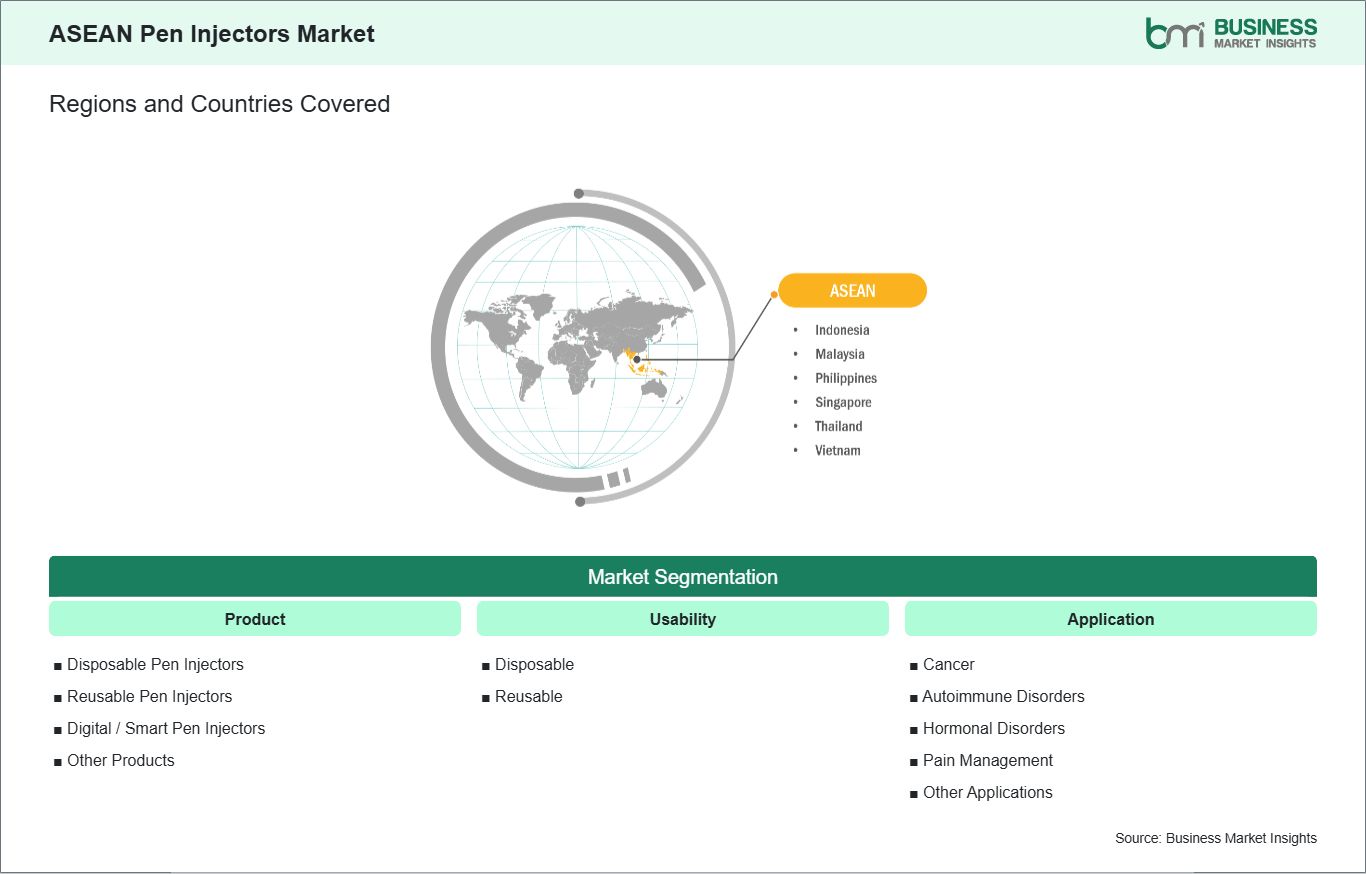Click the Source: Business Market Insights text

click(x=1216, y=838)
